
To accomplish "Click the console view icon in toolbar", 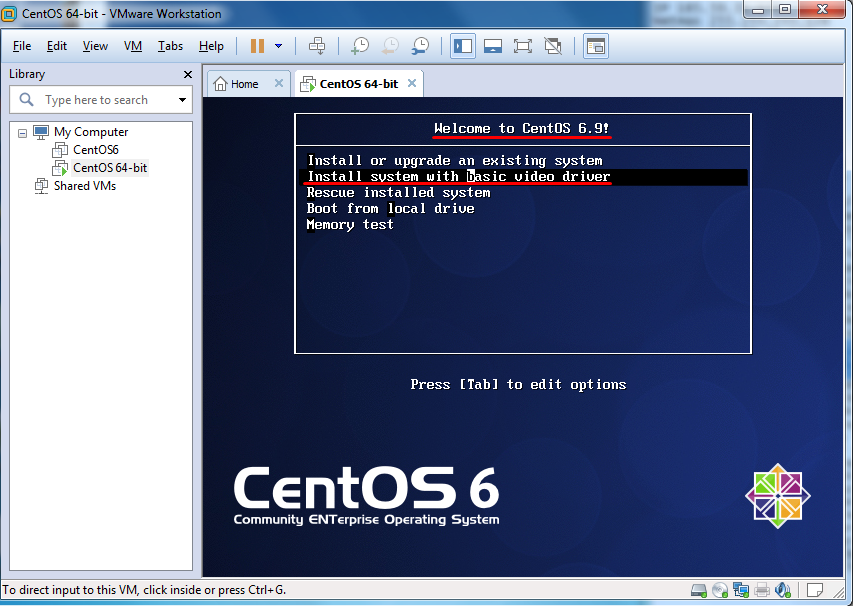I will tap(596, 46).
